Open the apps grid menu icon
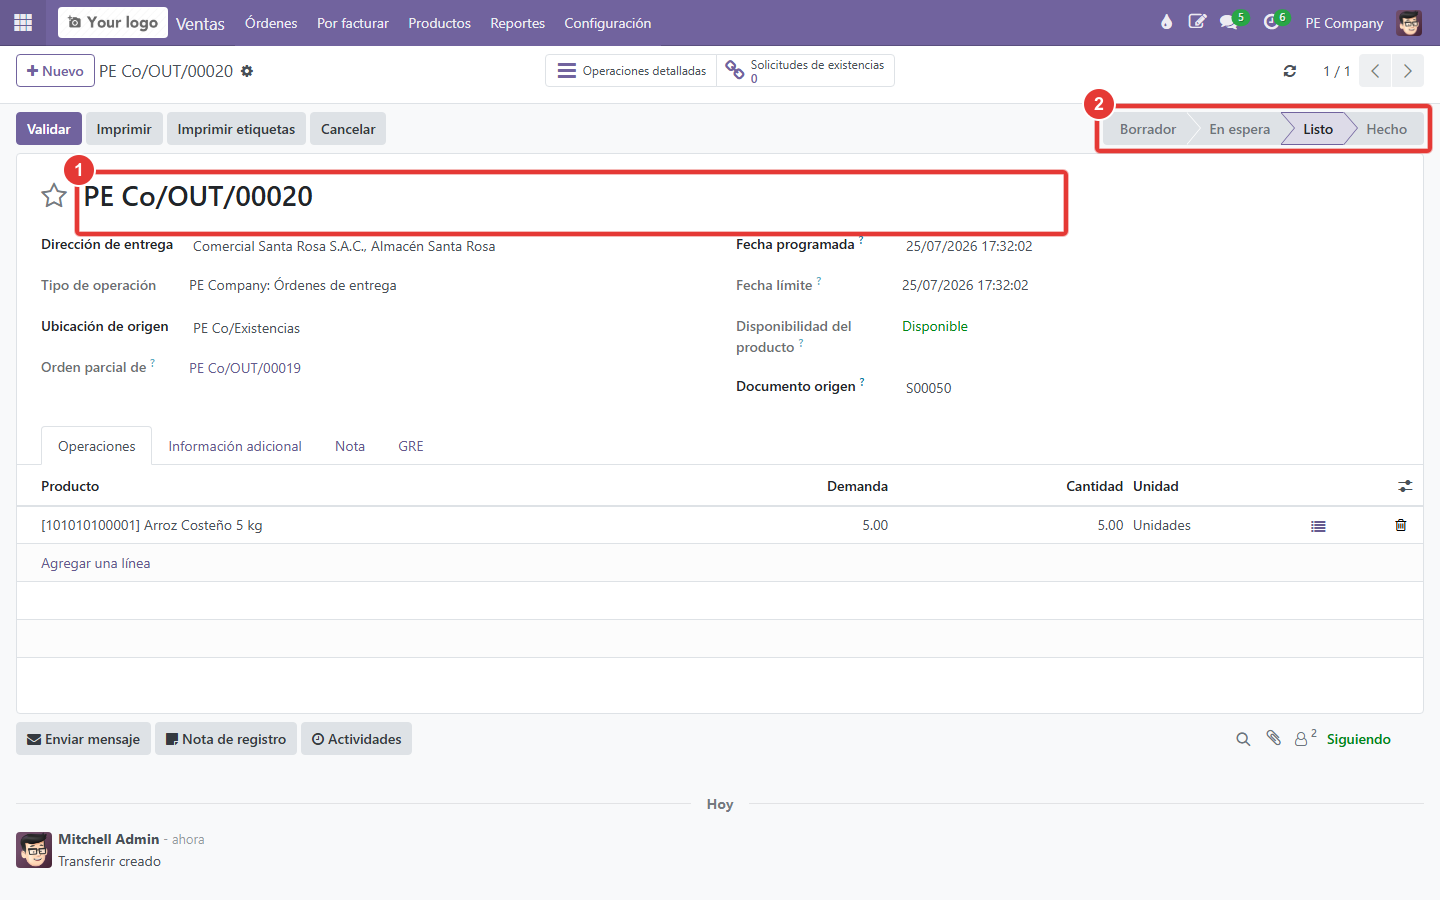 click(23, 22)
